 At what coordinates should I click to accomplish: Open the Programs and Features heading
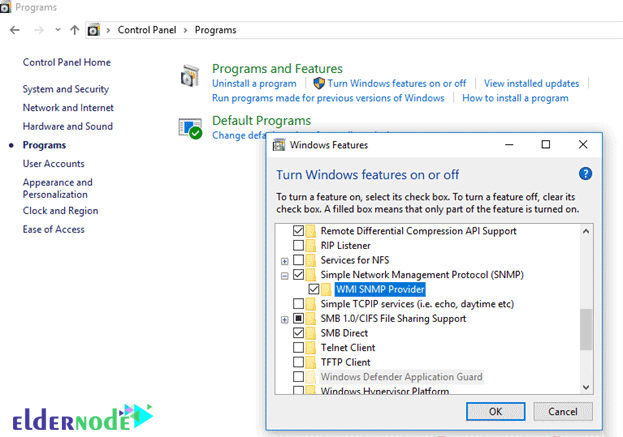coord(277,69)
